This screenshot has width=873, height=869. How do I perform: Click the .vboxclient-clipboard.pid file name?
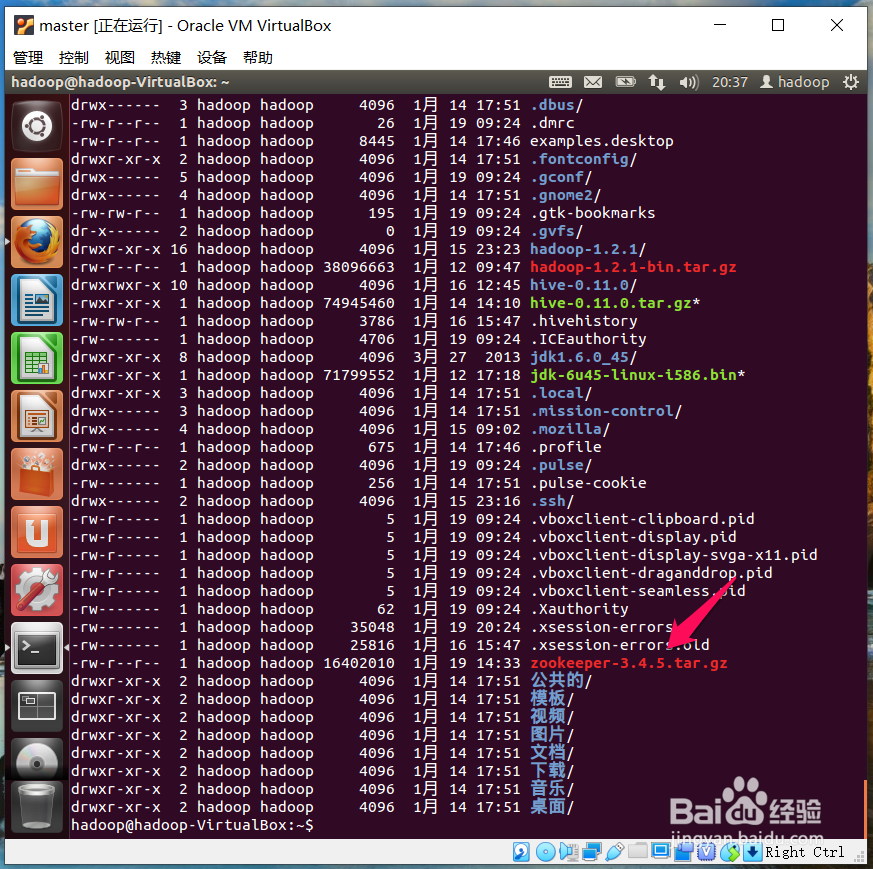pyautogui.click(x=642, y=519)
